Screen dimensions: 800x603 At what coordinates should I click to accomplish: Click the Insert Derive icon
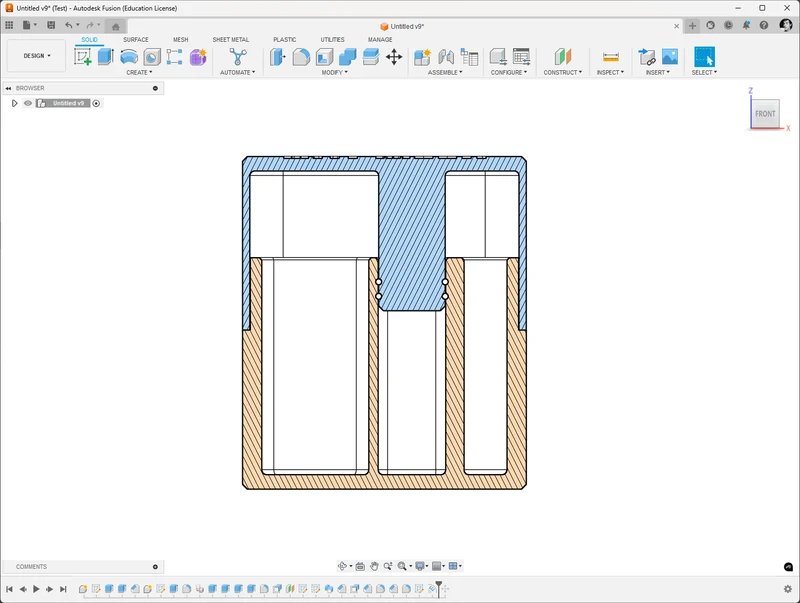point(646,57)
